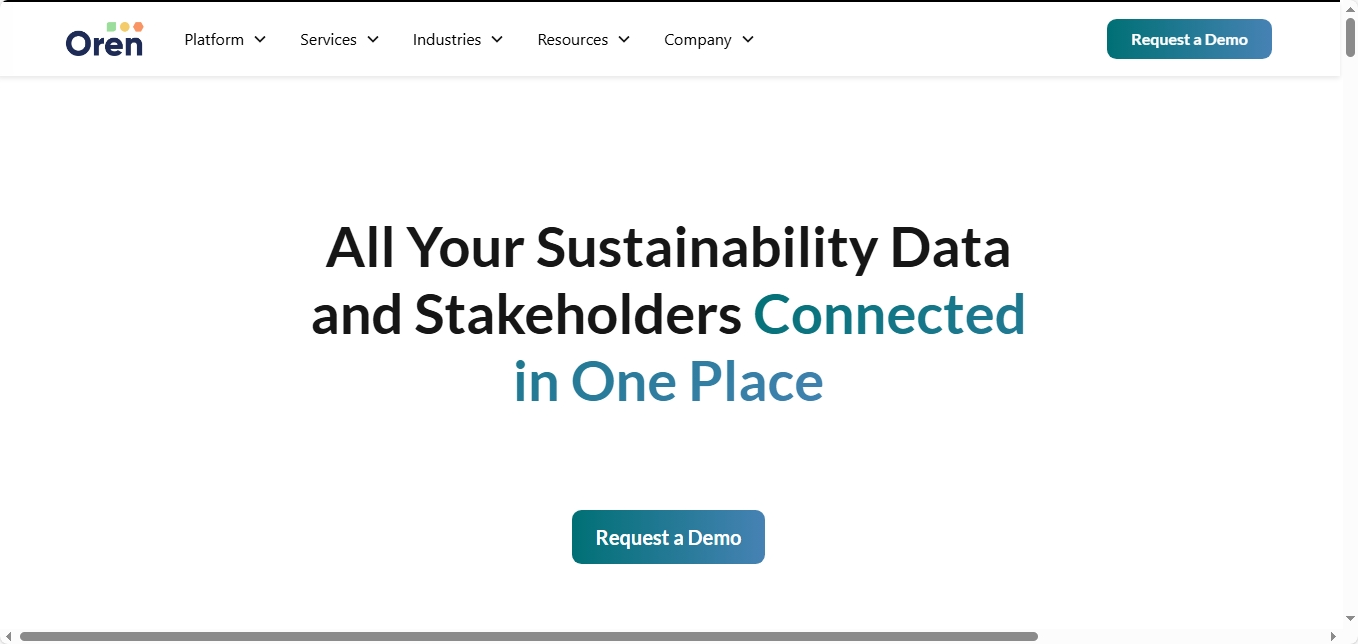Expand the Industries chevron arrow
Image resolution: width=1358 pixels, height=644 pixels.
tap(498, 40)
